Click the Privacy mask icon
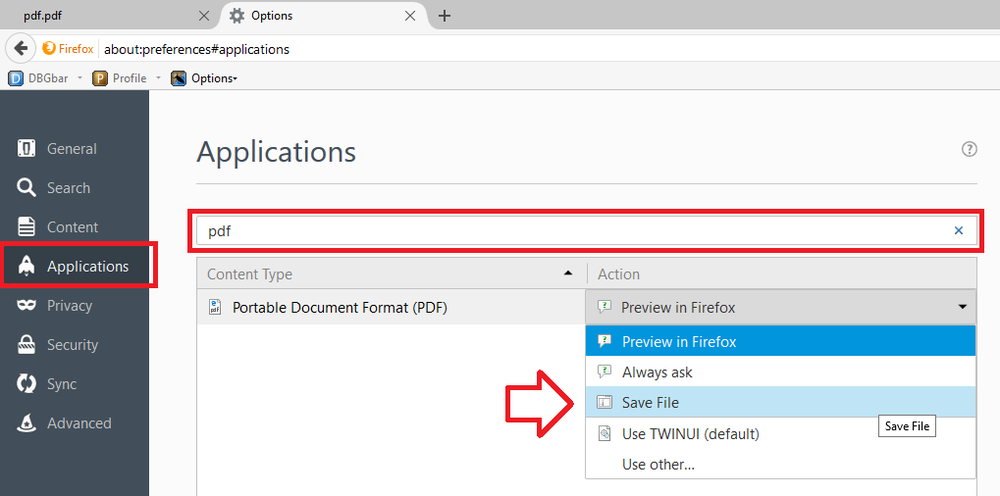Image resolution: width=1000 pixels, height=496 pixels. (x=26, y=306)
